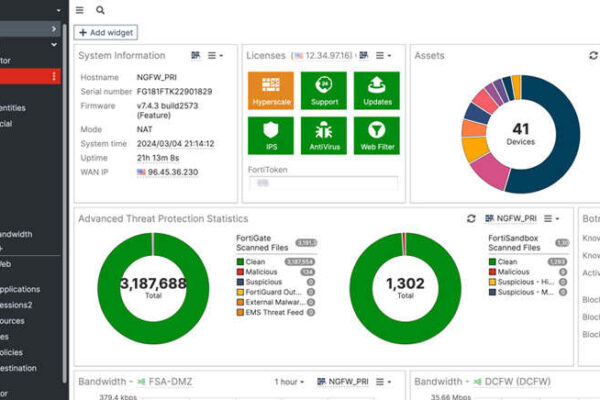The width and height of the screenshot is (600, 400).
Task: Open the Updates license tile
Action: [377, 91]
